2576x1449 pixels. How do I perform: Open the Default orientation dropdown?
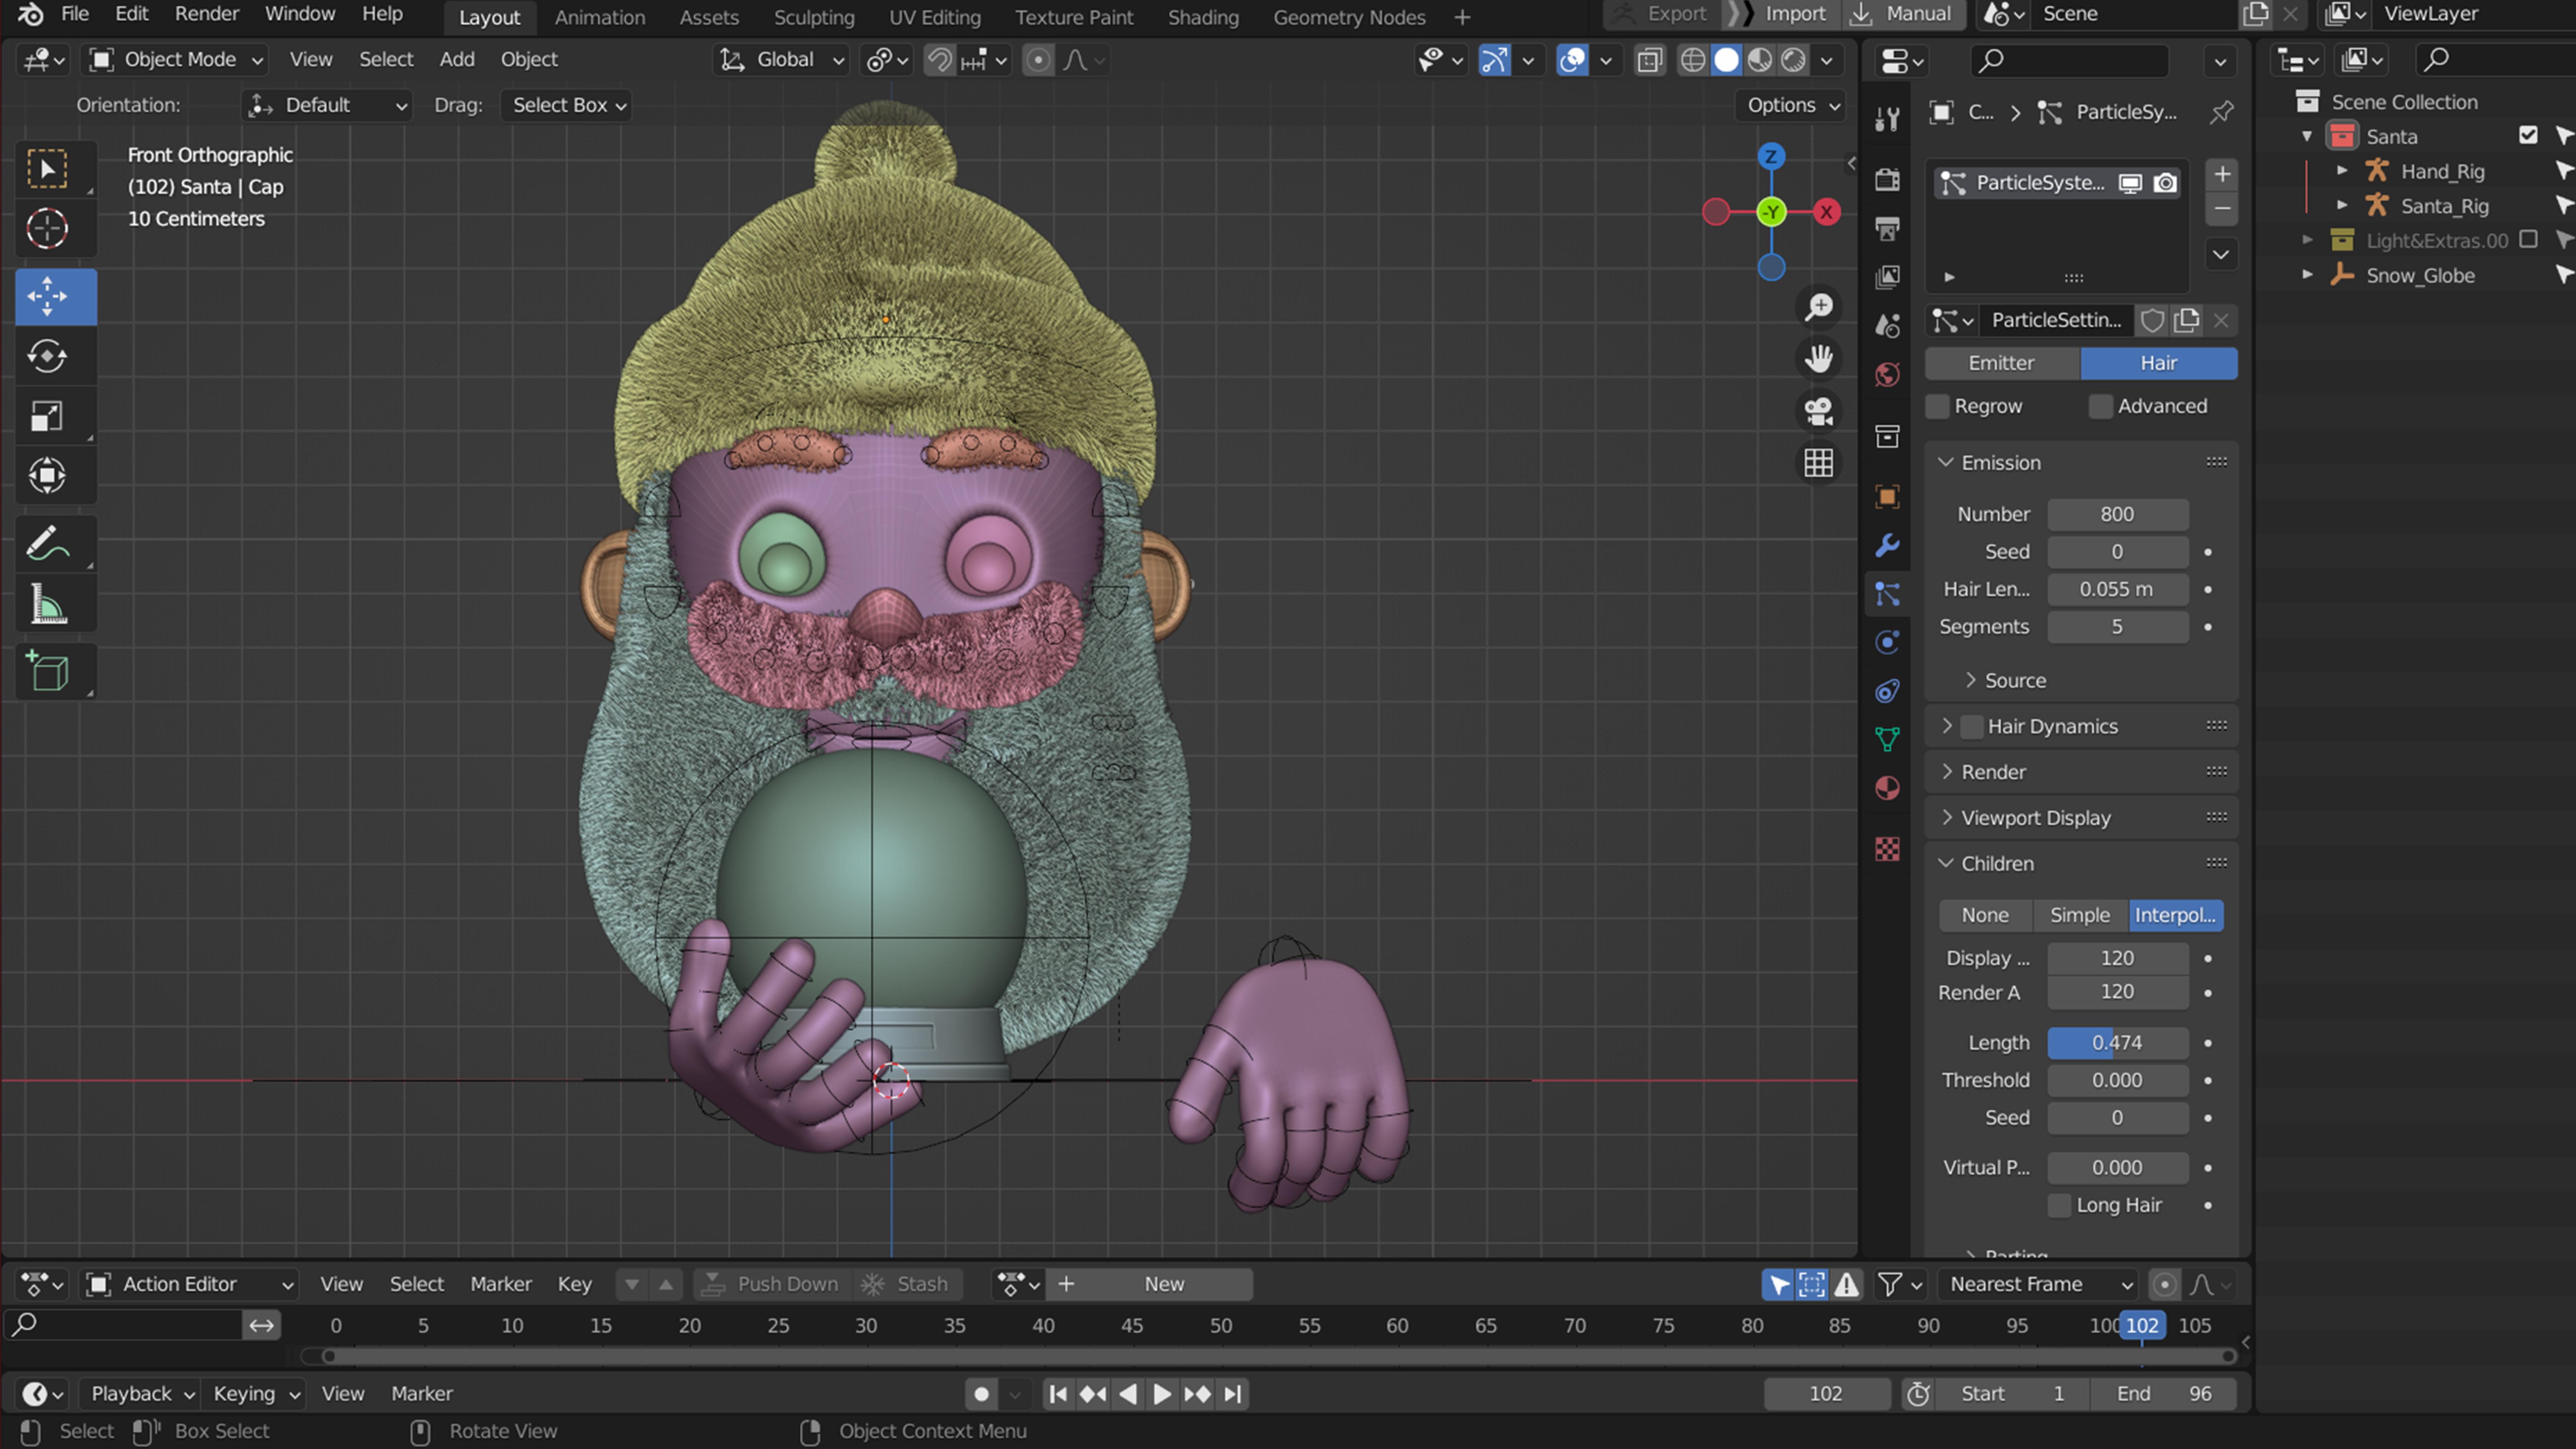327,106
